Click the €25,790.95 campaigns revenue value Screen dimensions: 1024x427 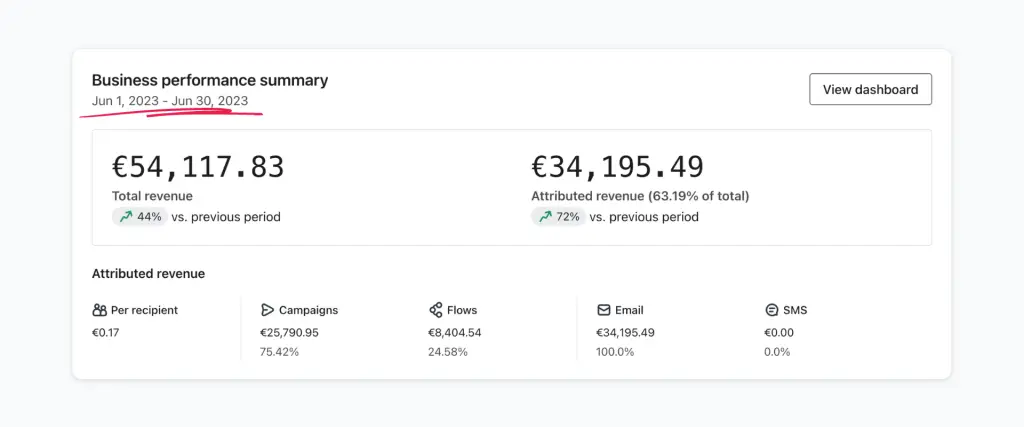[x=289, y=332]
